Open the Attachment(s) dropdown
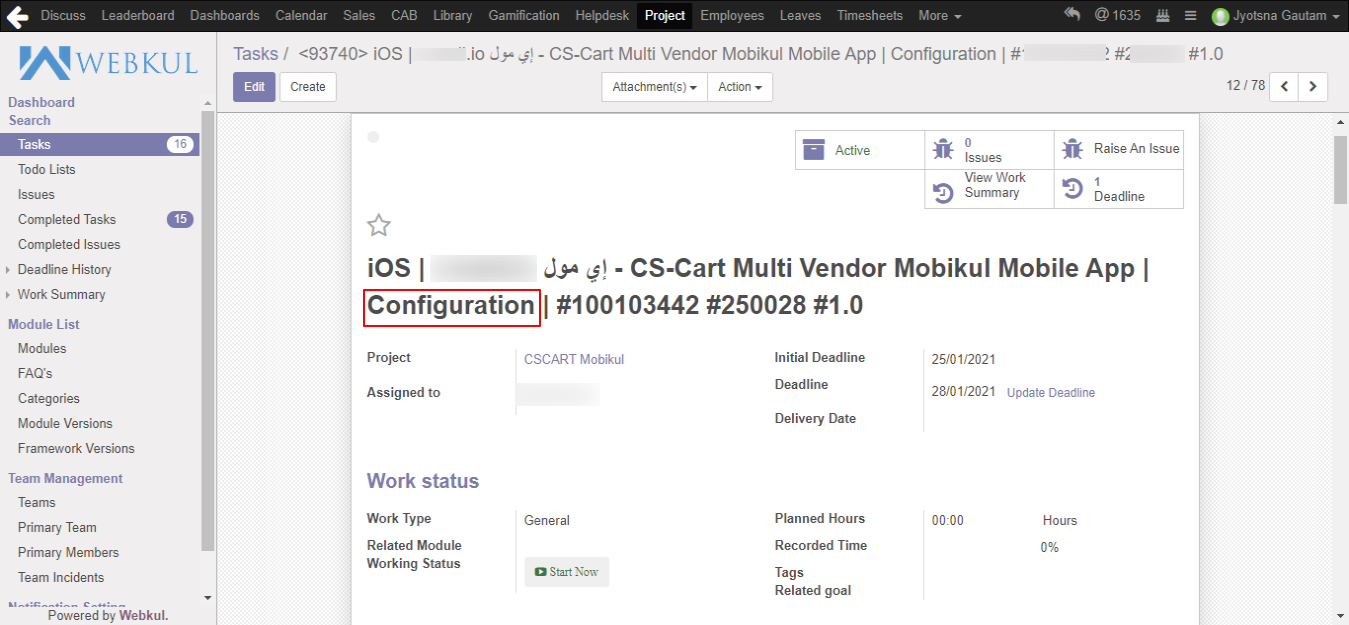Image resolution: width=1349 pixels, height=625 pixels. click(654, 87)
